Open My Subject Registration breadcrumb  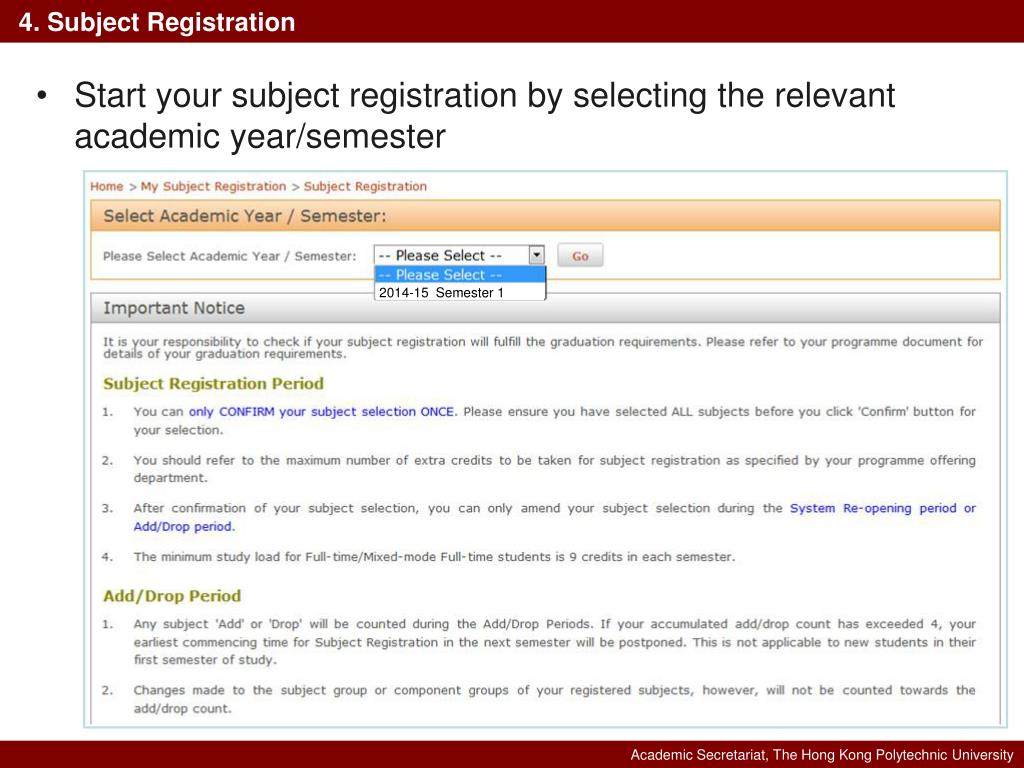[x=214, y=186]
